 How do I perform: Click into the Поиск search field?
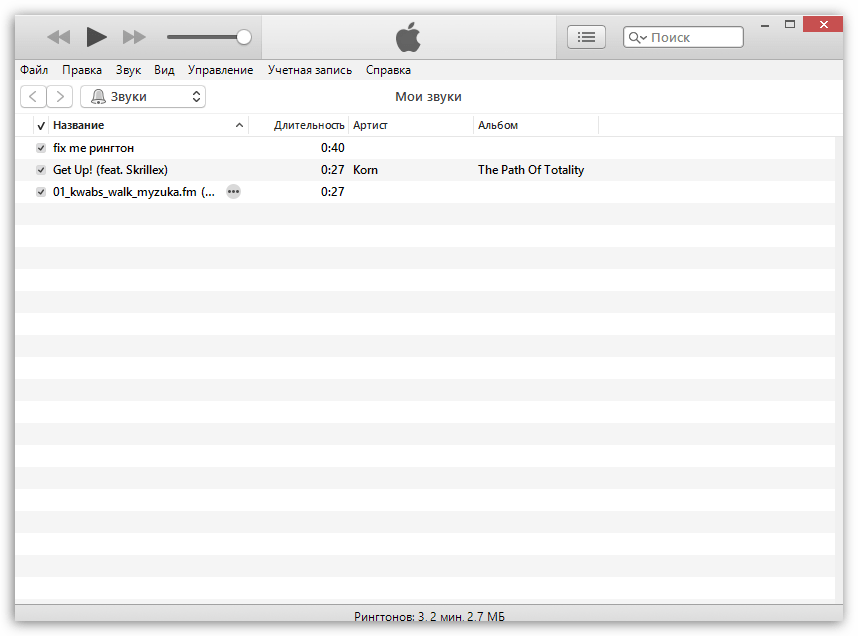point(694,38)
